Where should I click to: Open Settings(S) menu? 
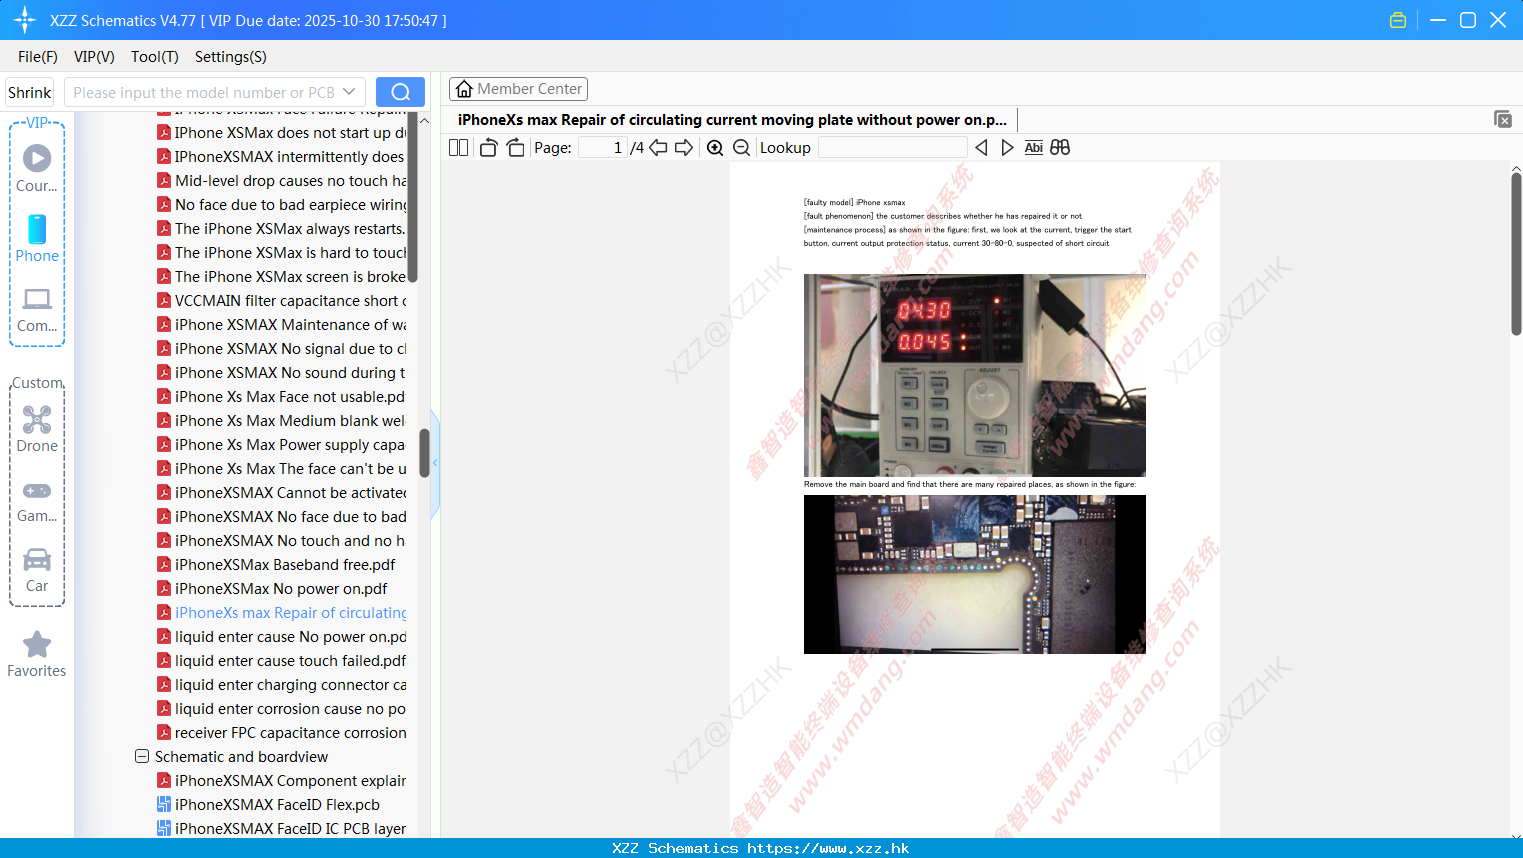pyautogui.click(x=231, y=57)
